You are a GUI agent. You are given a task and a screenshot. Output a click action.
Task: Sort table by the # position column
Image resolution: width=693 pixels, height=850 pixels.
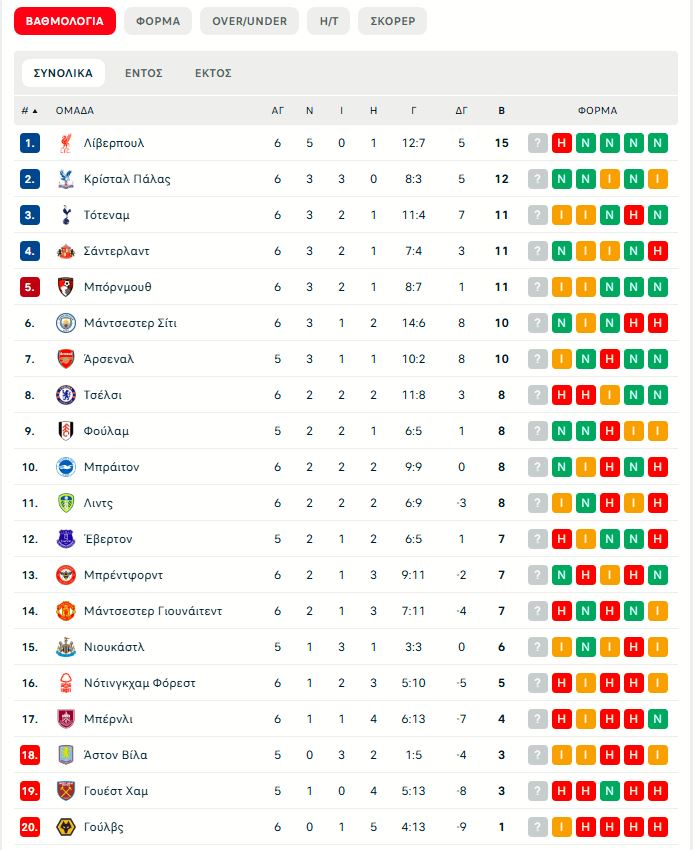point(29,111)
